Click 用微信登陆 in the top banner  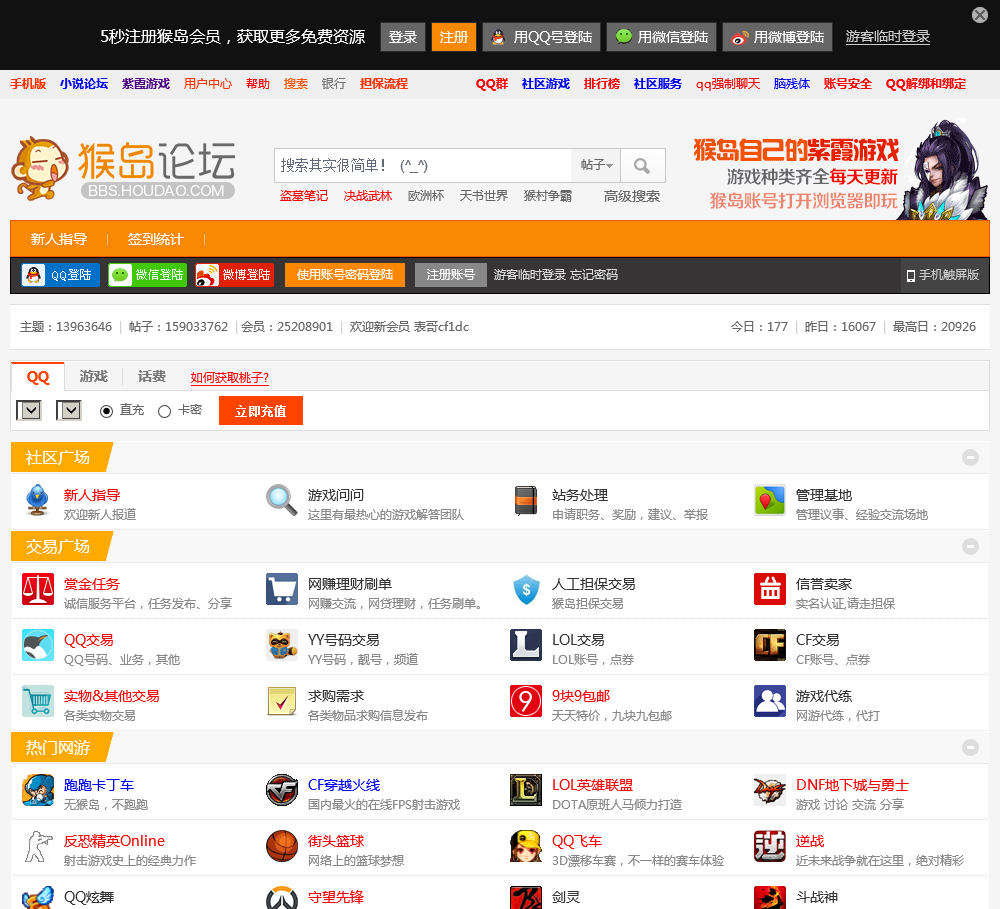click(x=661, y=37)
